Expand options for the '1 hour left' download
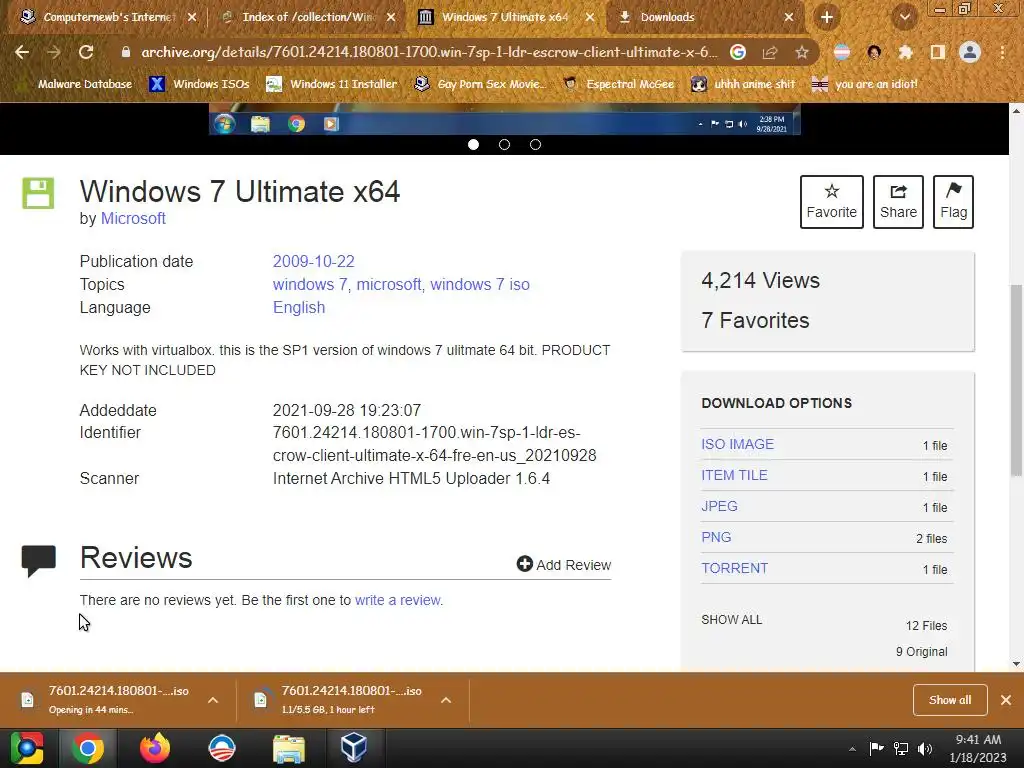Viewport: 1024px width, 768px height. (x=446, y=699)
